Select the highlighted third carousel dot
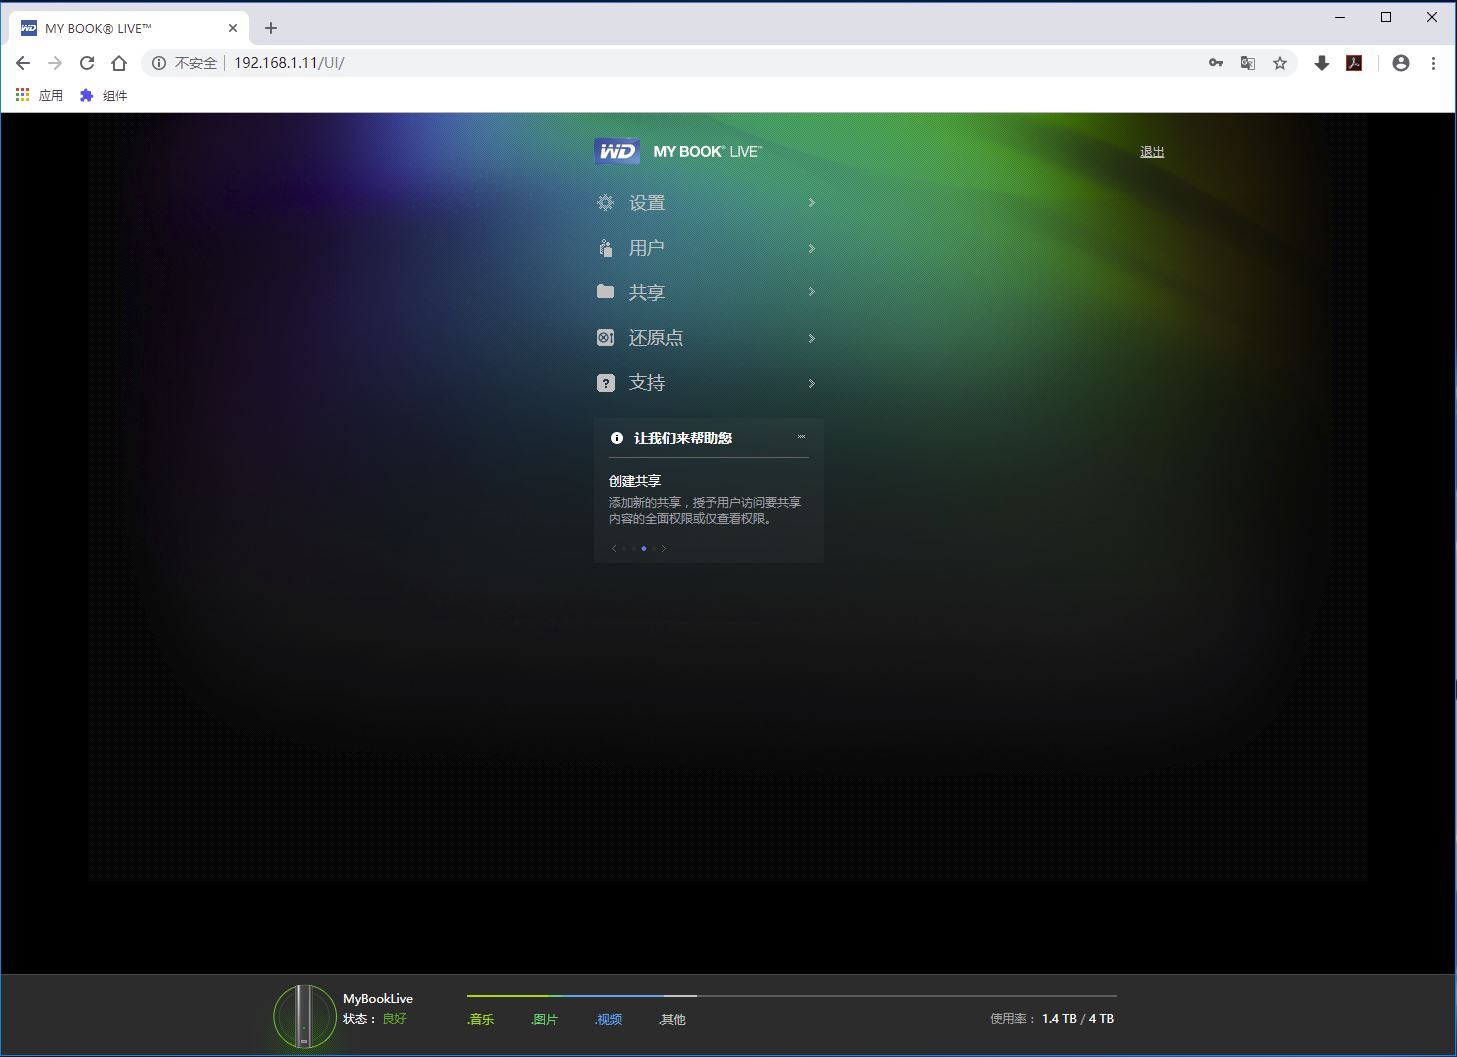 (x=644, y=548)
